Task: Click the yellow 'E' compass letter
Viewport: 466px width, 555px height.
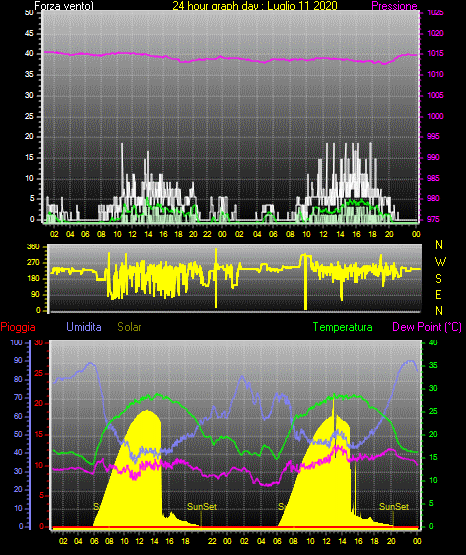Action: [x=438, y=294]
